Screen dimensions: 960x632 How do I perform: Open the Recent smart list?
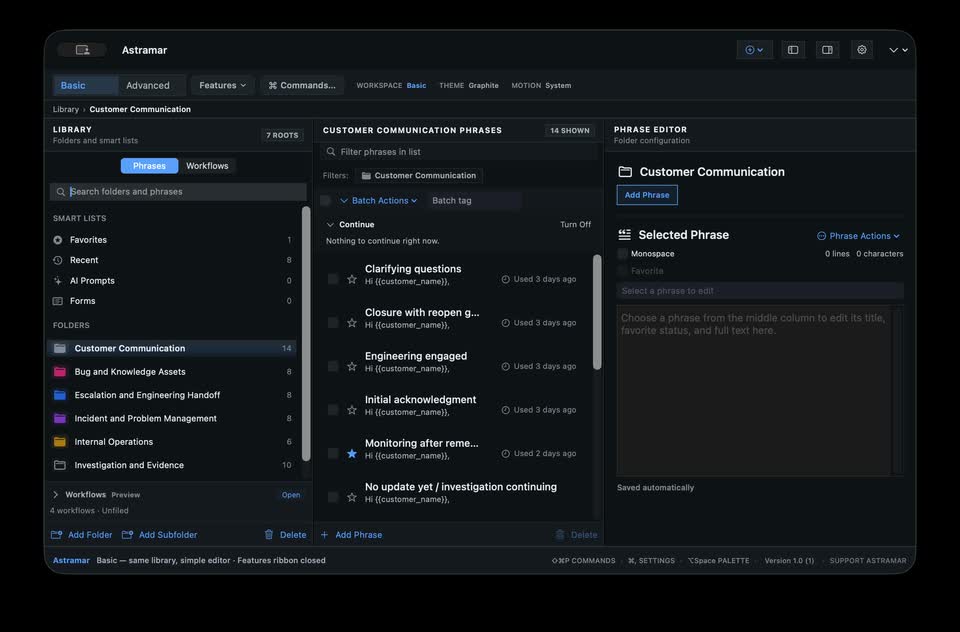[173, 260]
